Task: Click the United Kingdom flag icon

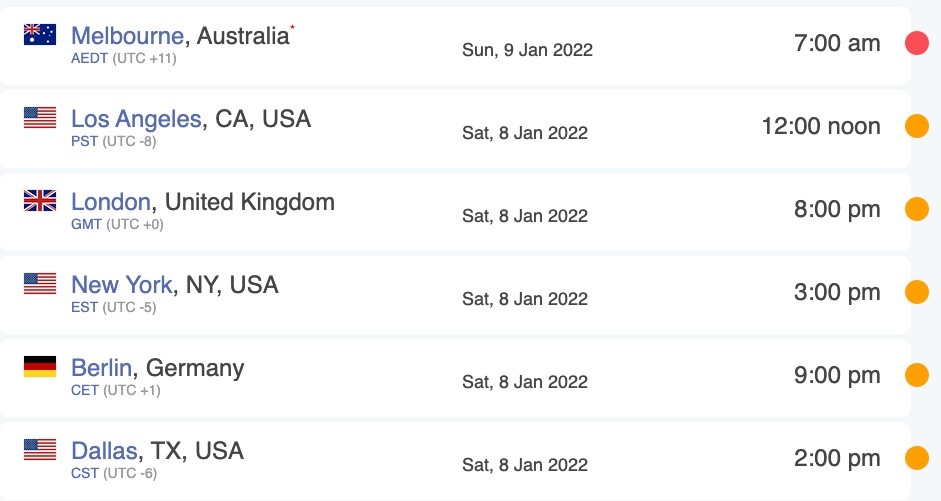Action: 40,201
